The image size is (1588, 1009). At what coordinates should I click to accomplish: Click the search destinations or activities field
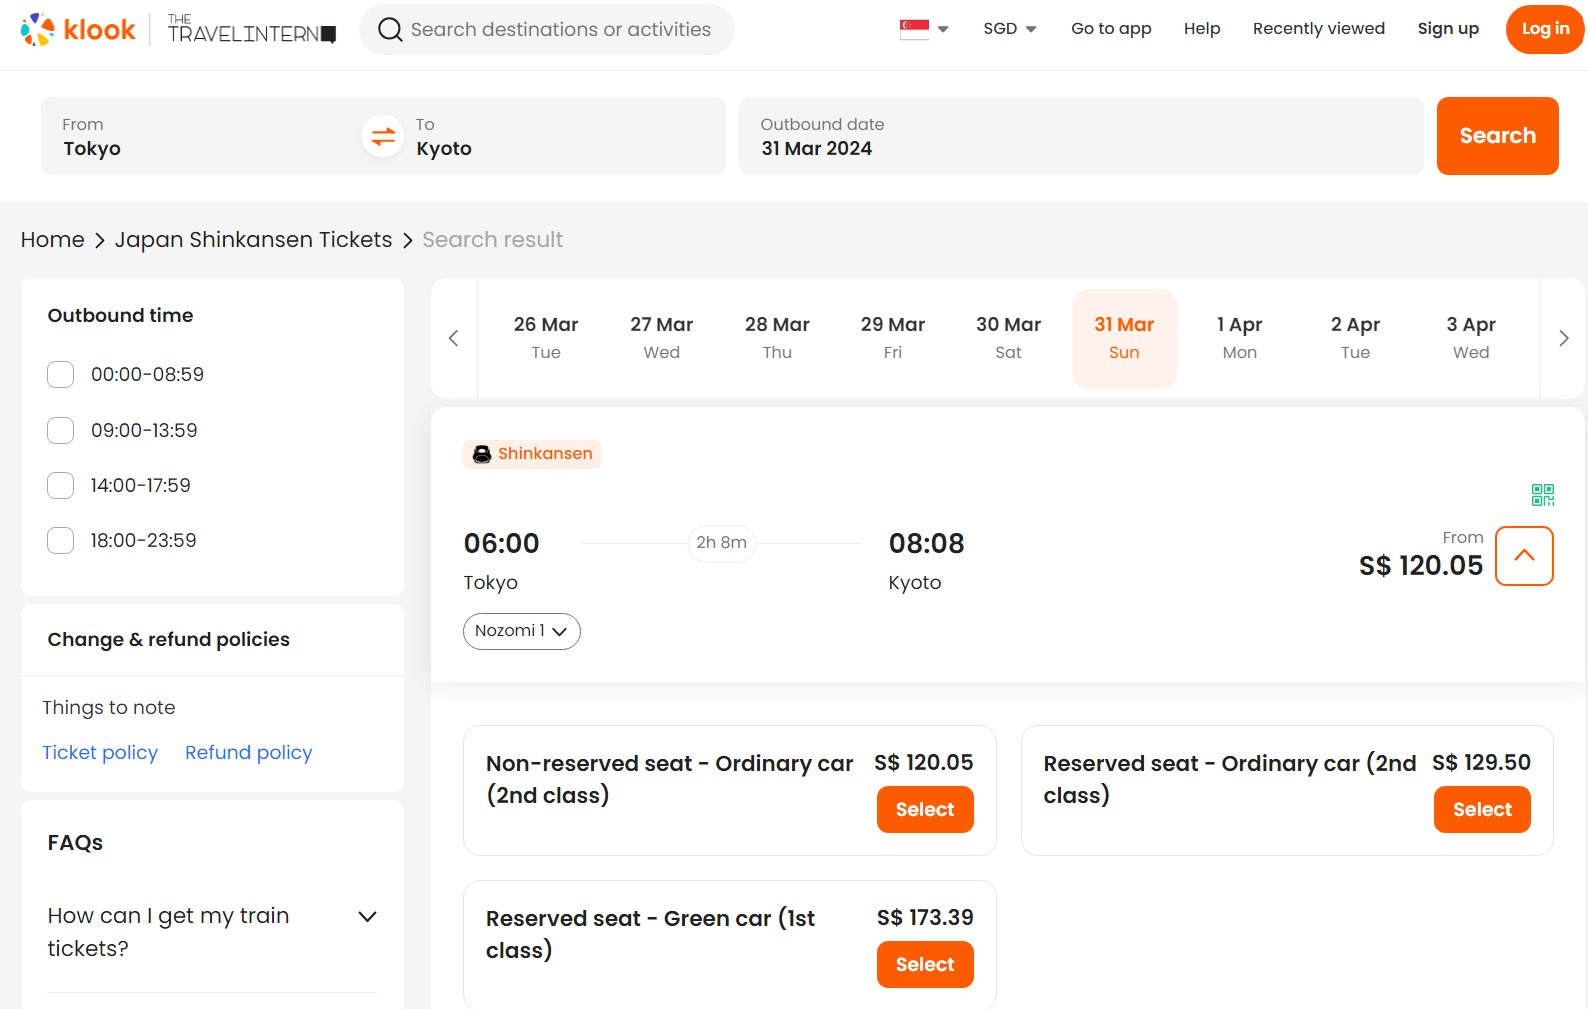(547, 29)
